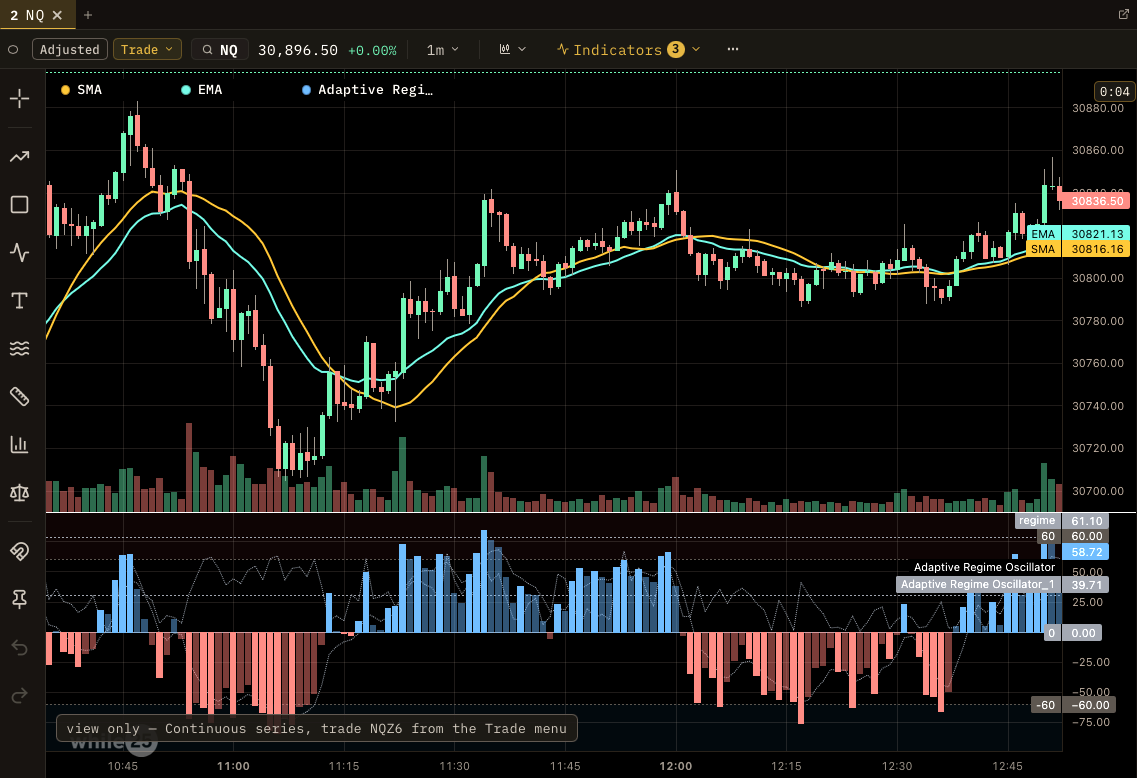
Task: Click the -60.00 level label
Action: [1091, 705]
